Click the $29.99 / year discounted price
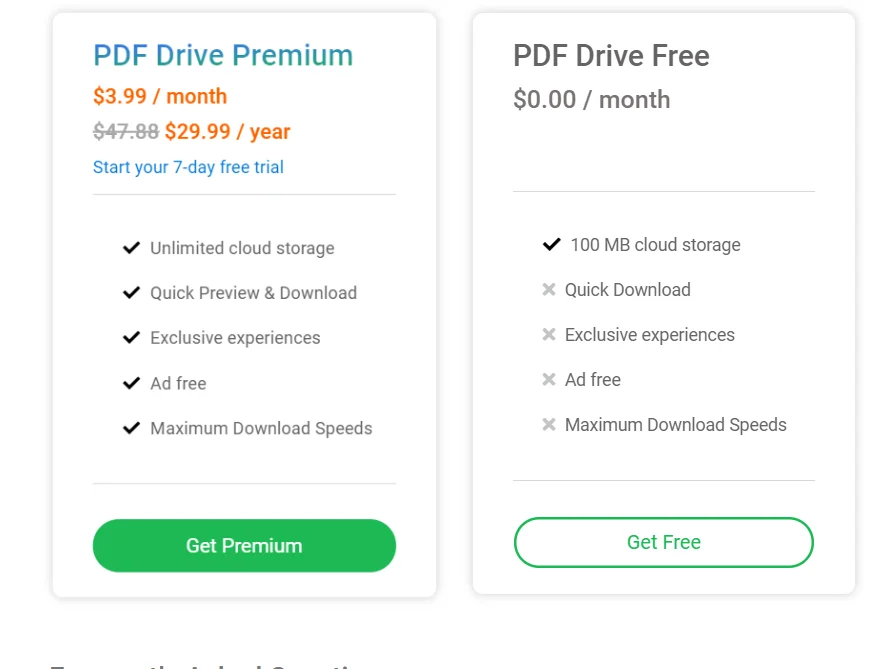This screenshot has height=669, width=889. coord(227,132)
